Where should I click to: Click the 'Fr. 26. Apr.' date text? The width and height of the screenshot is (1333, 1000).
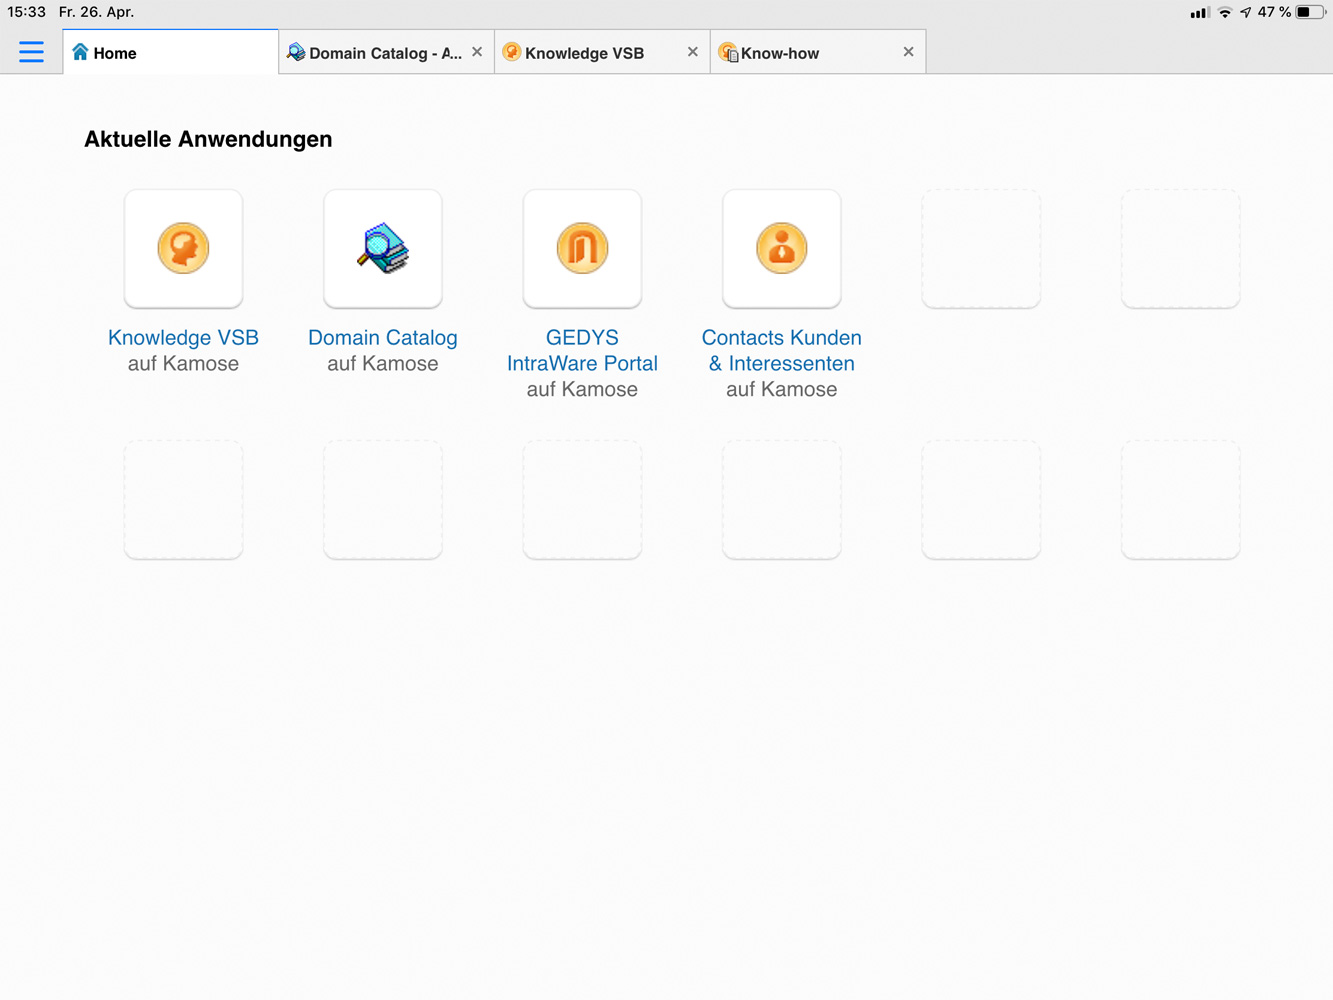pyautogui.click(x=96, y=12)
